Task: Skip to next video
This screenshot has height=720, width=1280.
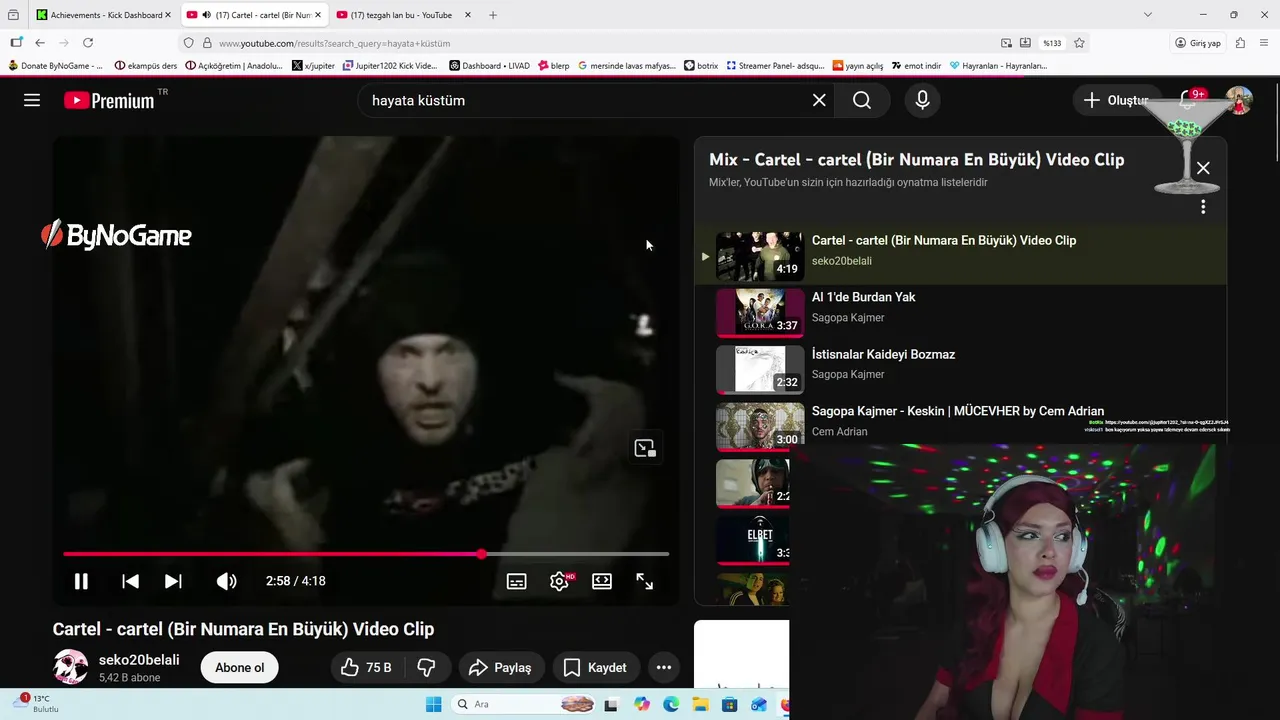Action: click(x=173, y=581)
